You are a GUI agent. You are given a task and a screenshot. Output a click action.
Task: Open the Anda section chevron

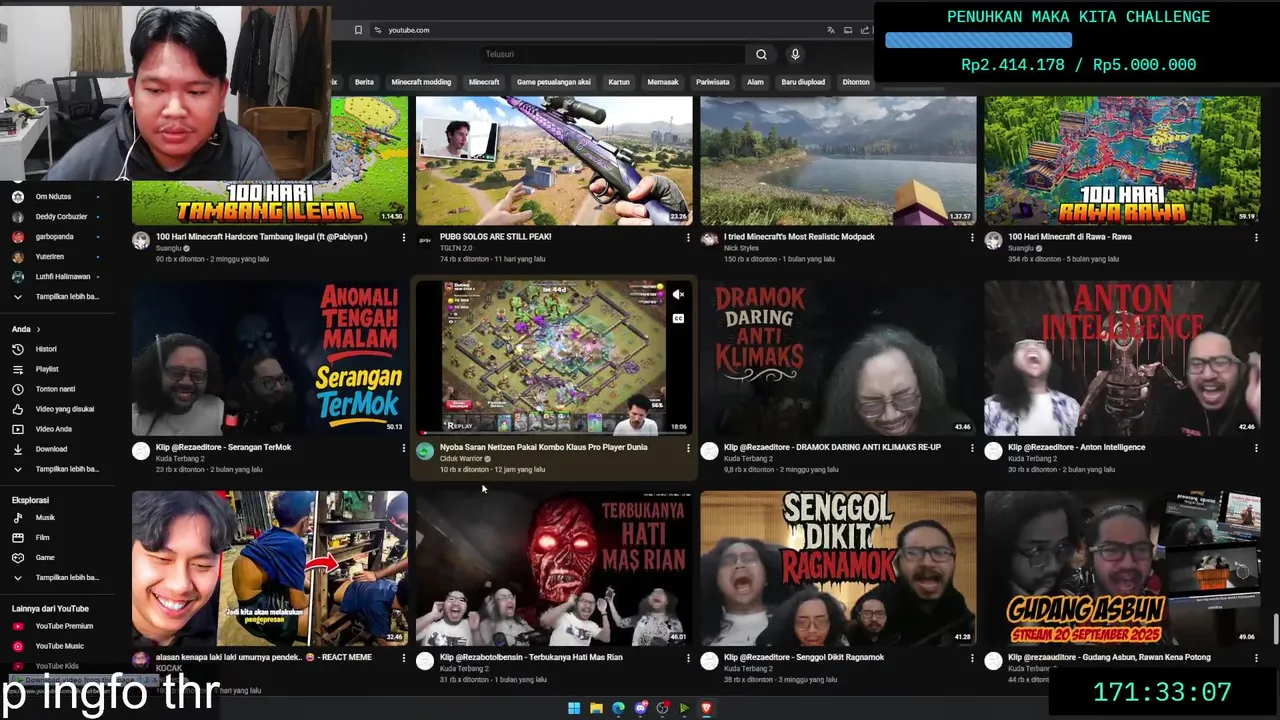[39, 329]
